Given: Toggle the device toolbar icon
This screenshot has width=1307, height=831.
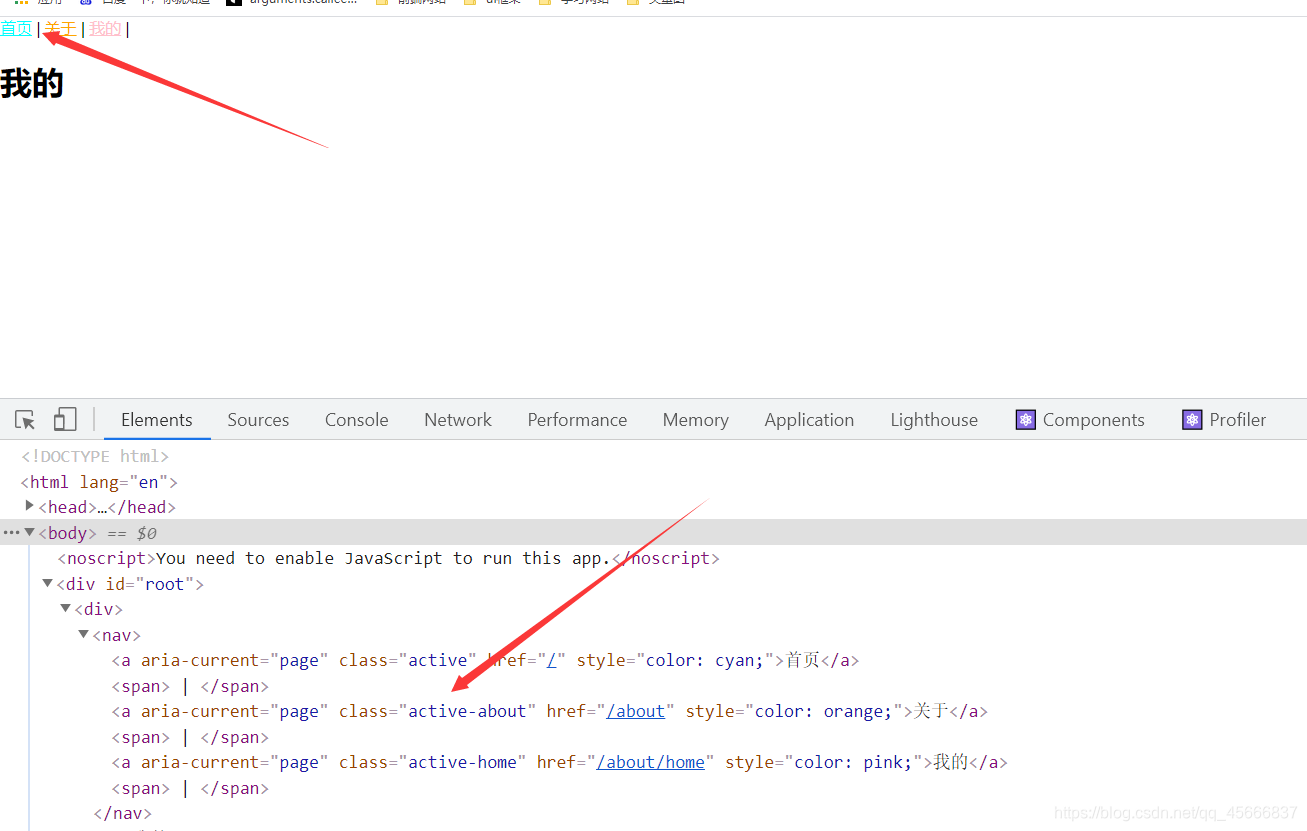Looking at the screenshot, I should [65, 419].
